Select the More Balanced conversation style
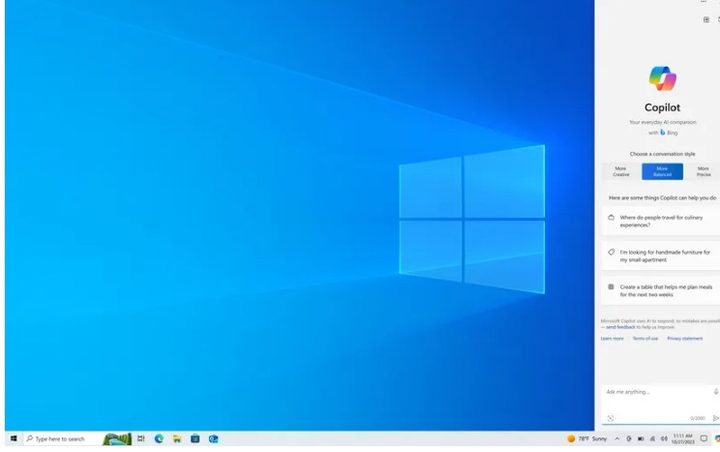 tap(662, 171)
